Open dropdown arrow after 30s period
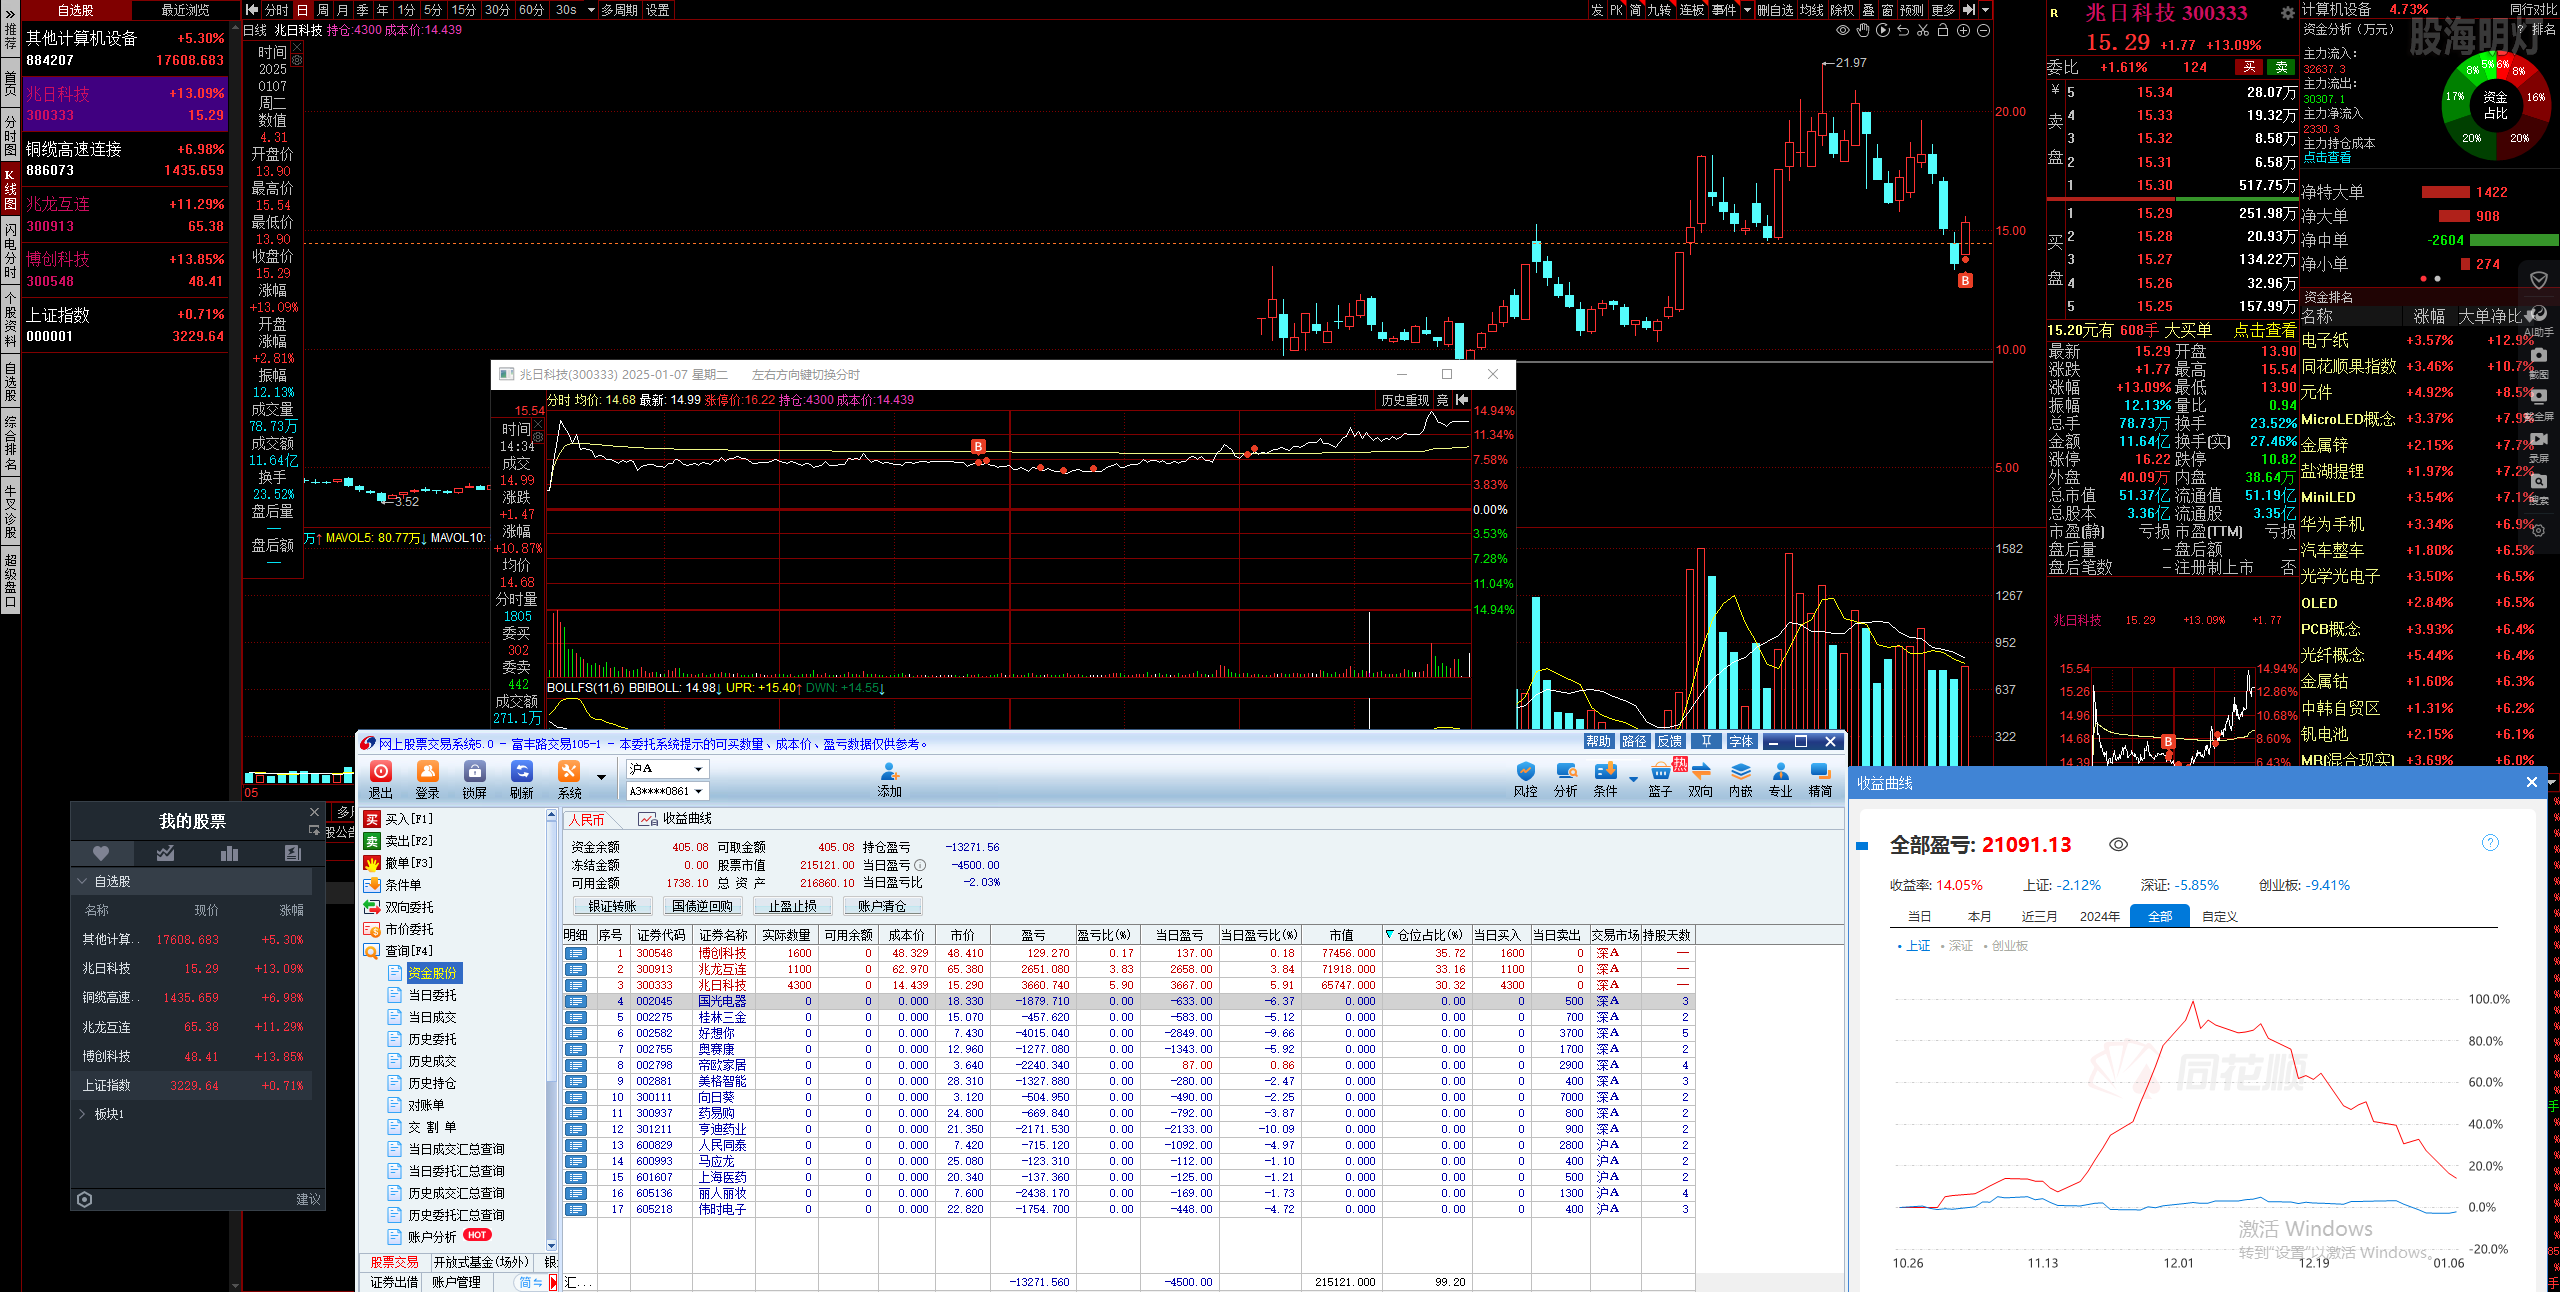 pos(591,10)
